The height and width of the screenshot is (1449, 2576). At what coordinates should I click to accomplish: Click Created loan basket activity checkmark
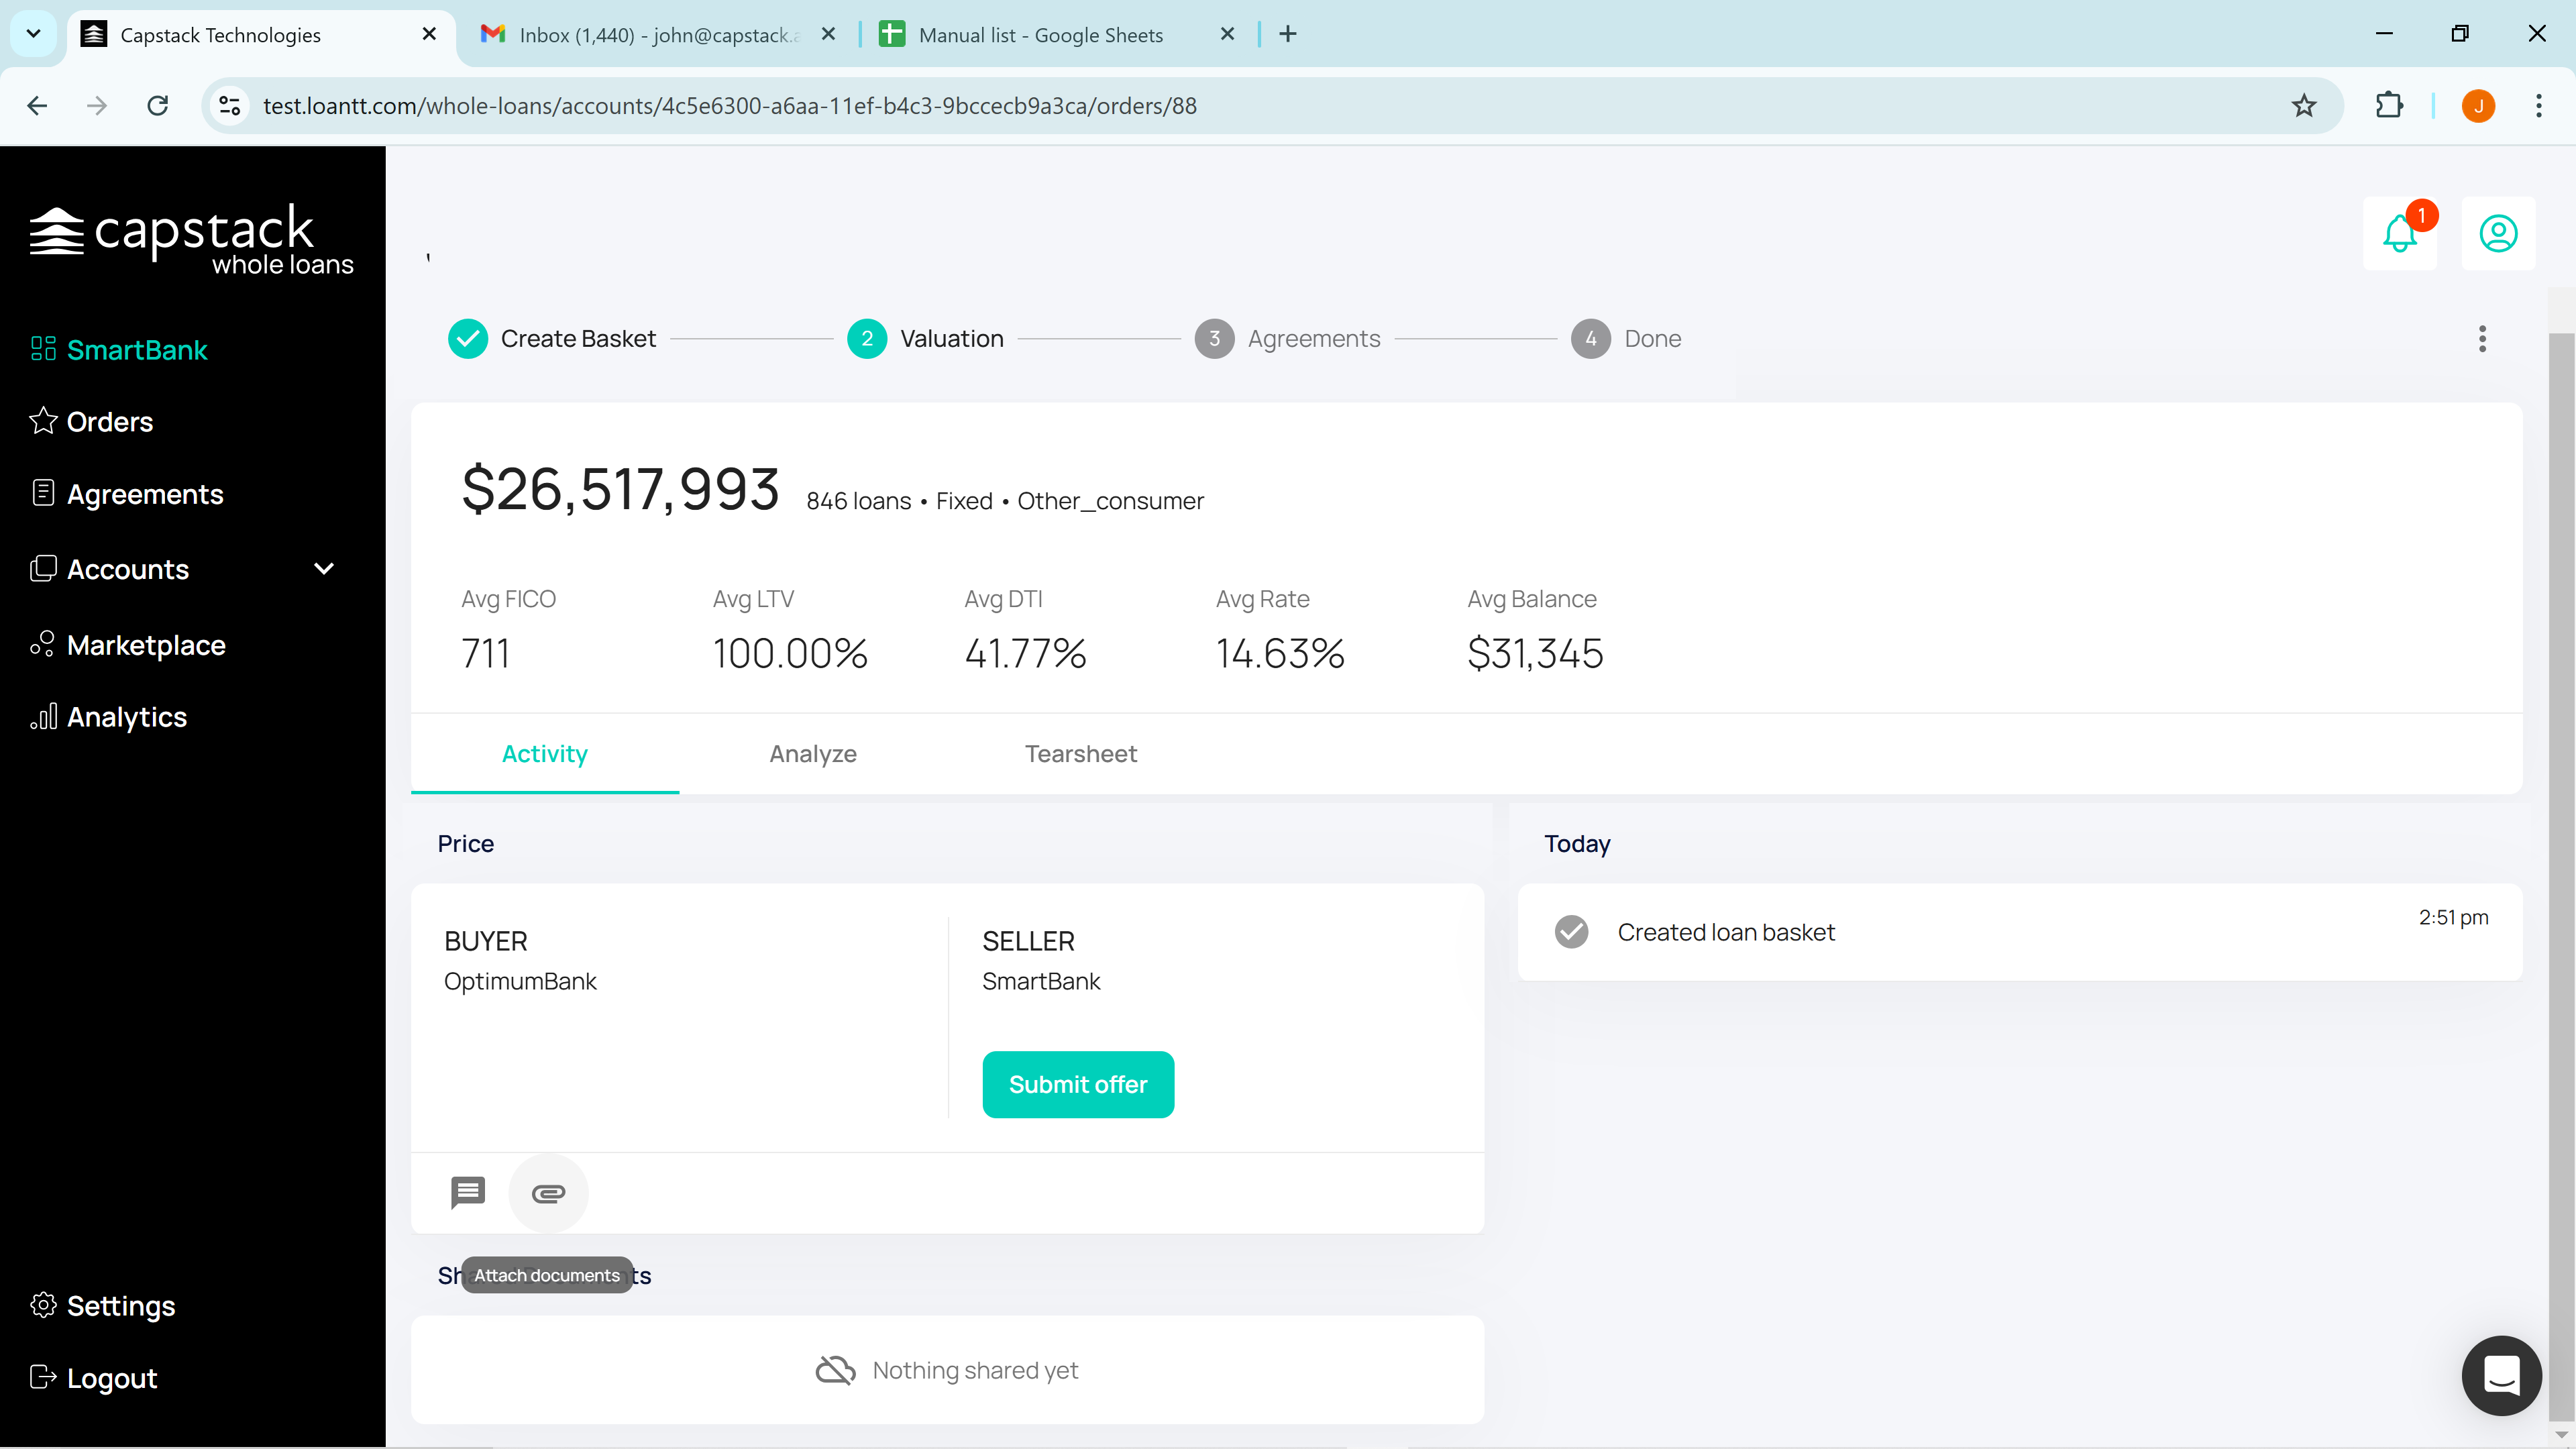click(x=1571, y=932)
